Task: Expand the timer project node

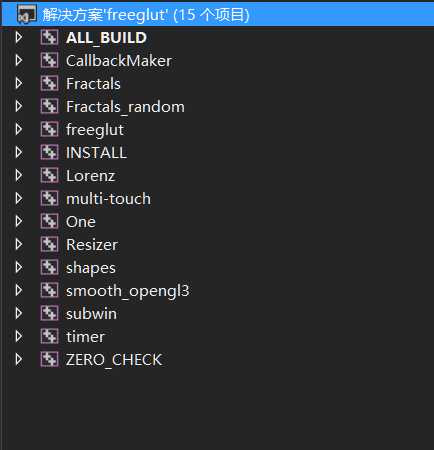Action: click(x=19, y=336)
